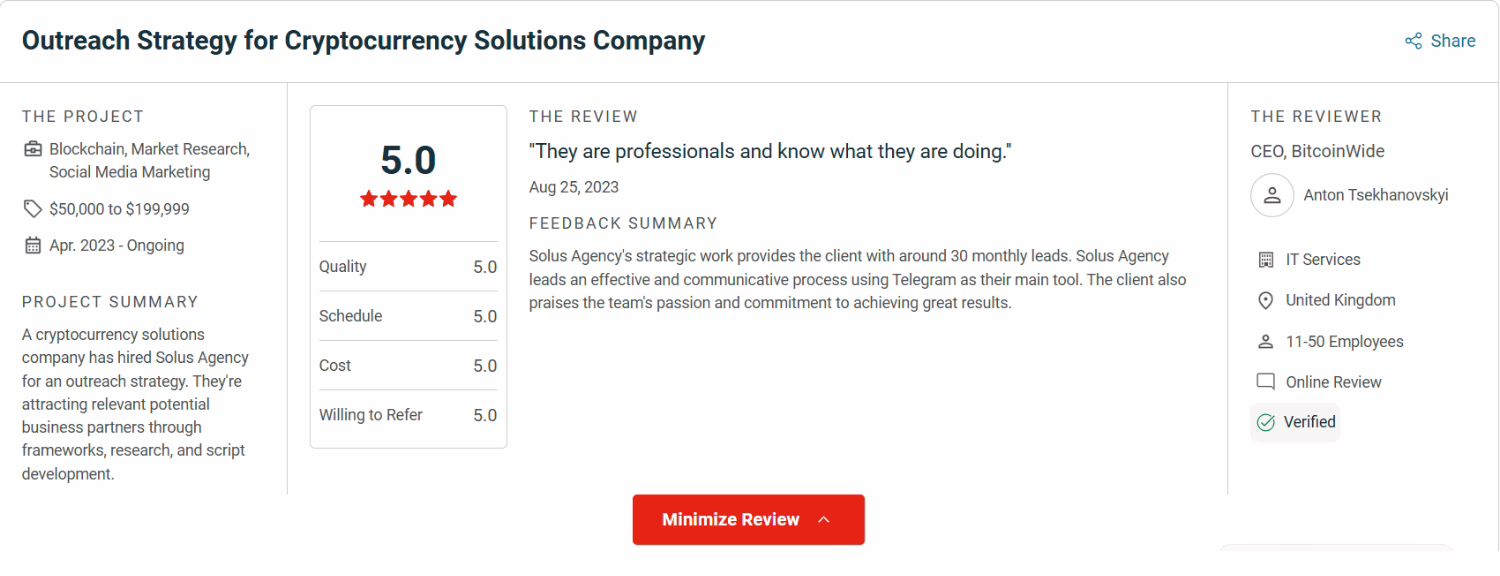
Task: Click the Online Review chat icon
Action: [1265, 382]
